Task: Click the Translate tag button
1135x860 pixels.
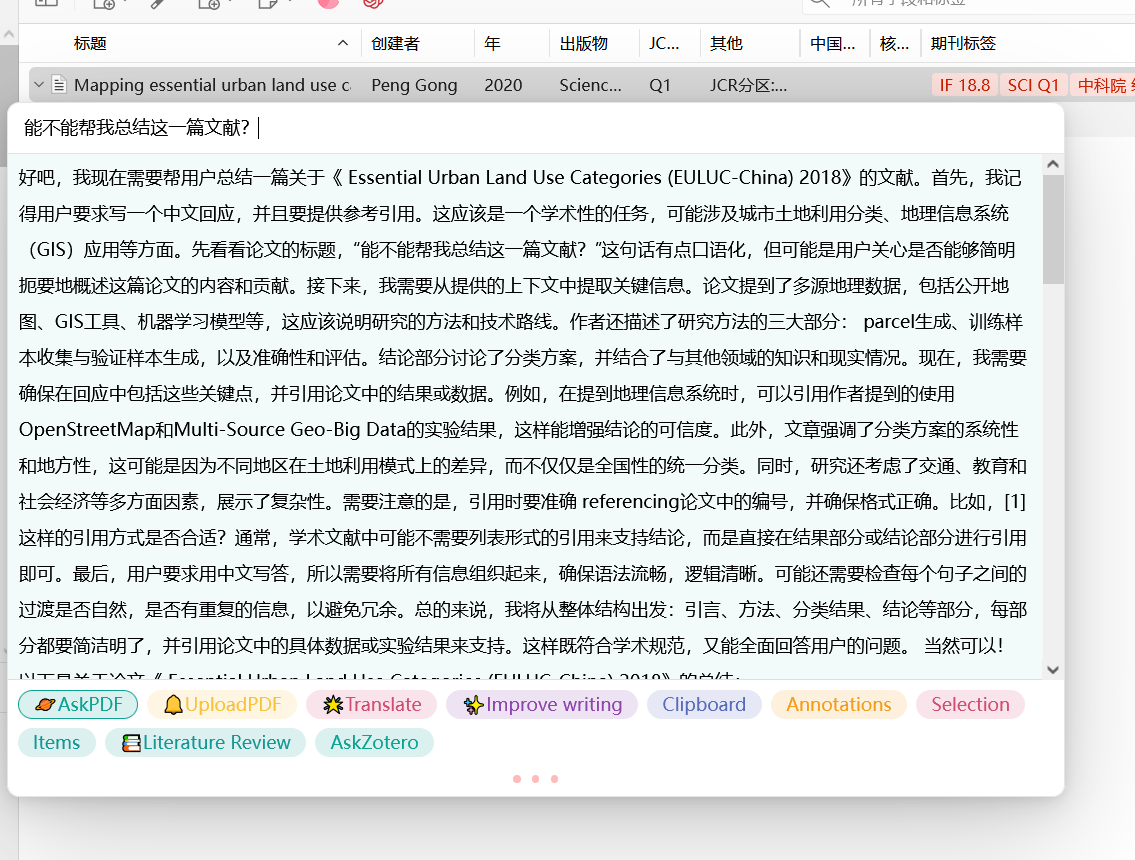Action: pos(371,704)
